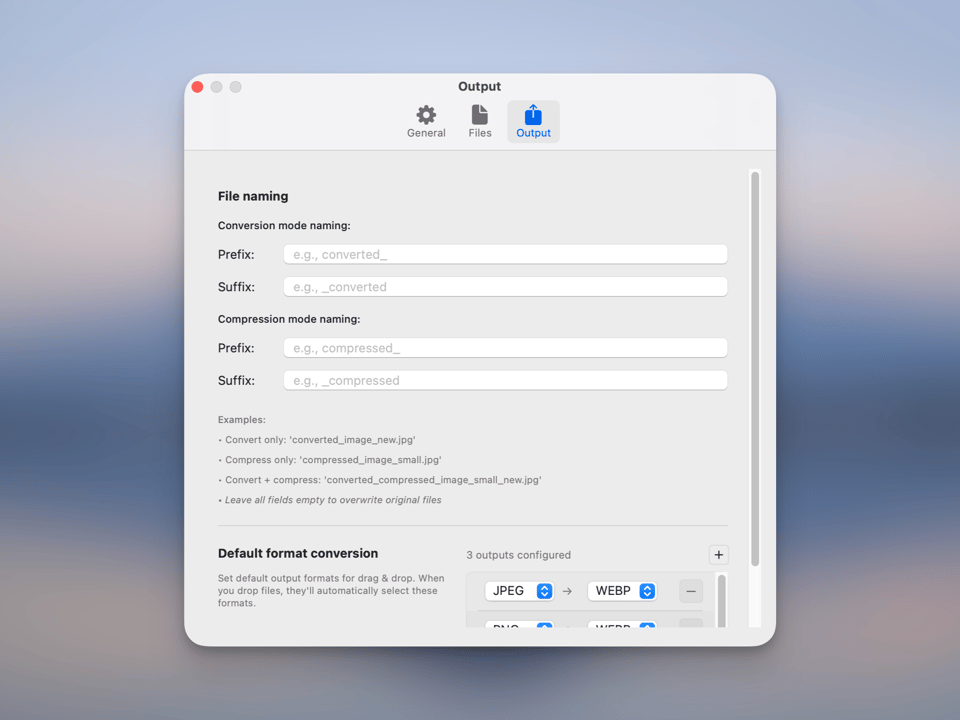Click the Compression mode Prefix field
This screenshot has height=720, width=960.
point(505,348)
